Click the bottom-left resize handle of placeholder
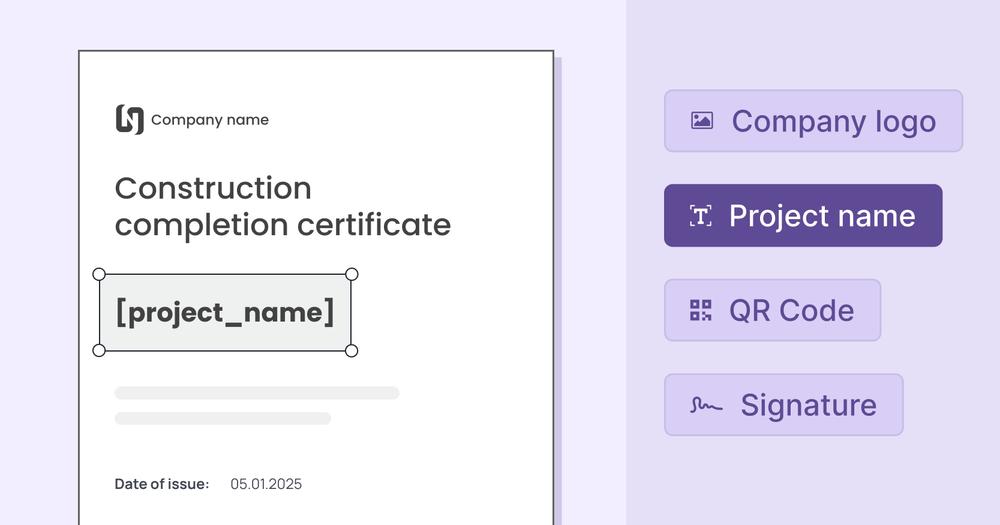The image size is (1000, 525). pos(99,350)
